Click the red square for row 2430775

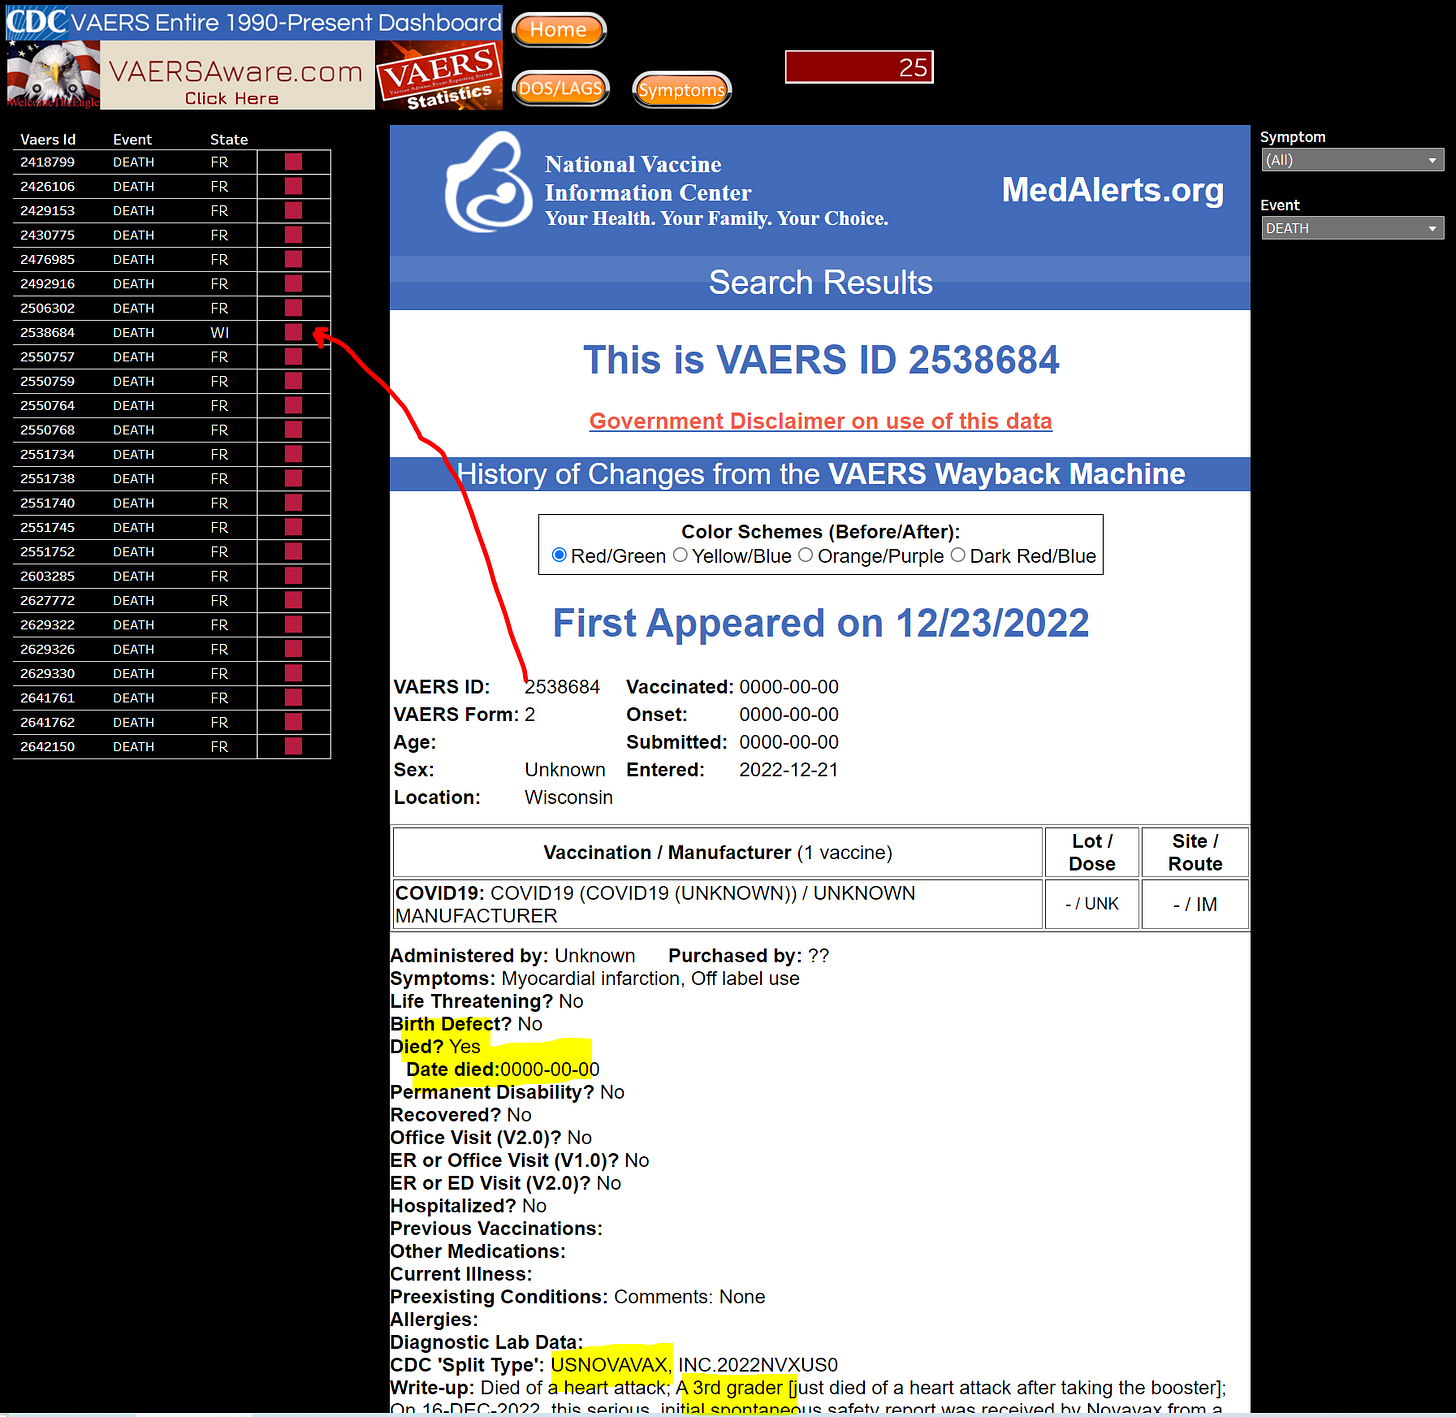[x=293, y=234]
